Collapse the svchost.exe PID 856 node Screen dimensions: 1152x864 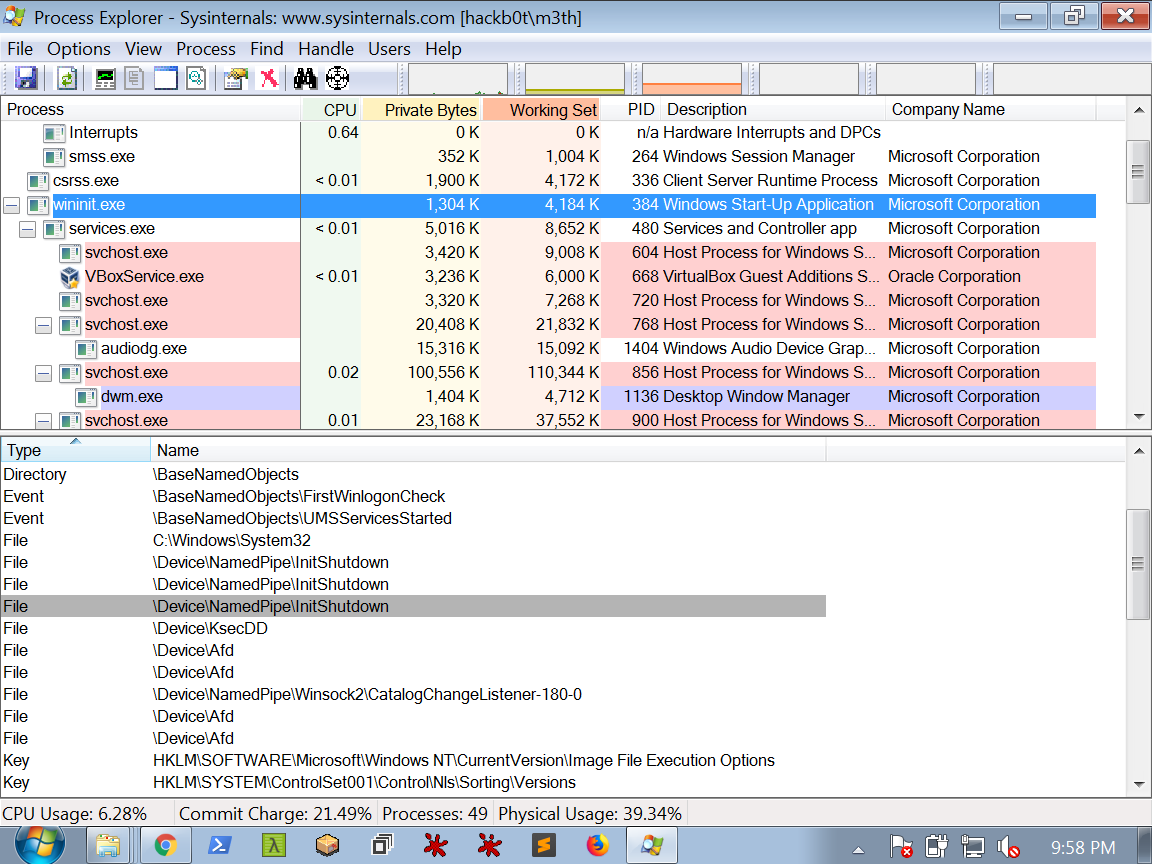(44, 373)
